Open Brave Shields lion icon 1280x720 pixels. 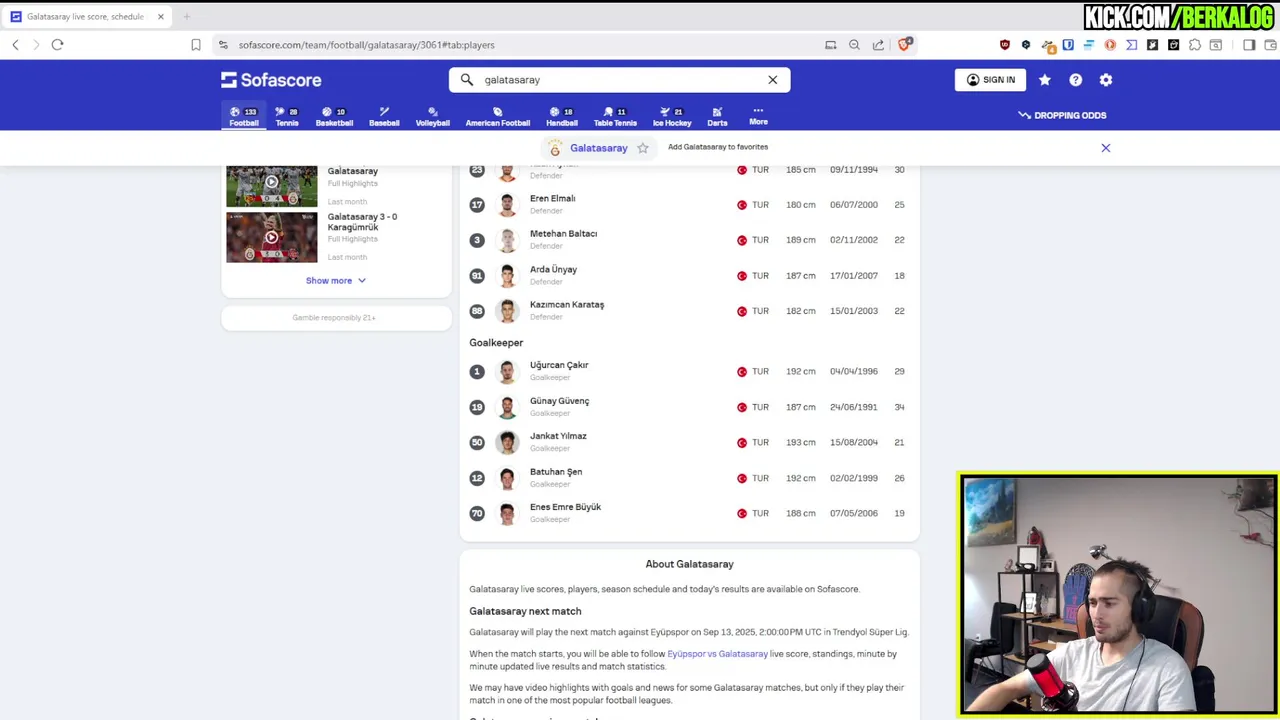[x=904, y=44]
